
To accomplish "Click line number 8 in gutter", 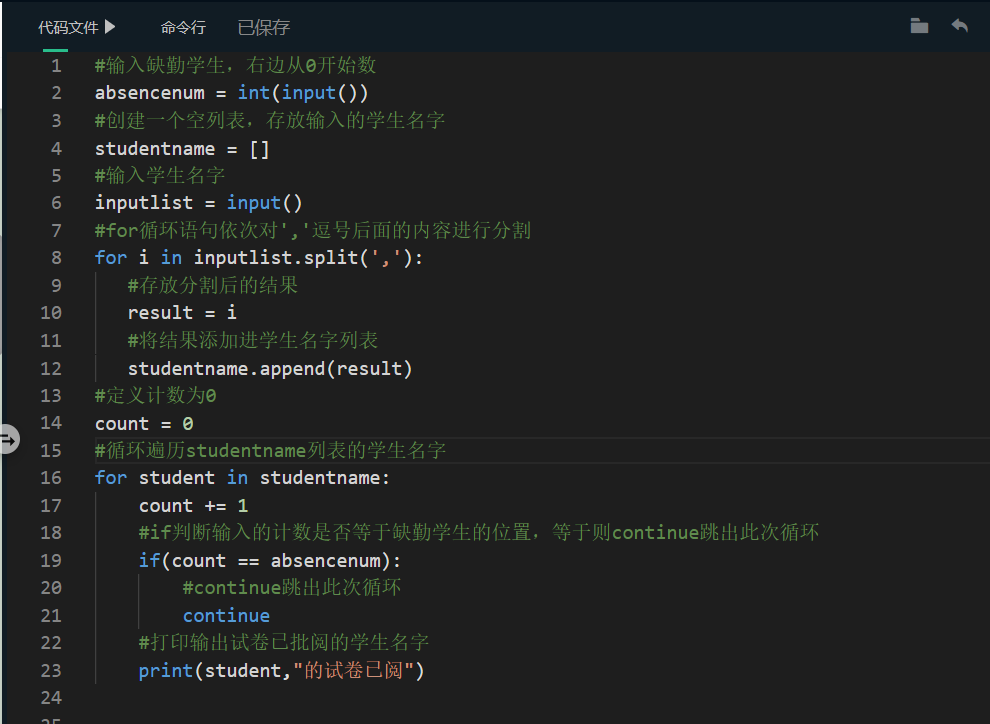I will coord(56,258).
